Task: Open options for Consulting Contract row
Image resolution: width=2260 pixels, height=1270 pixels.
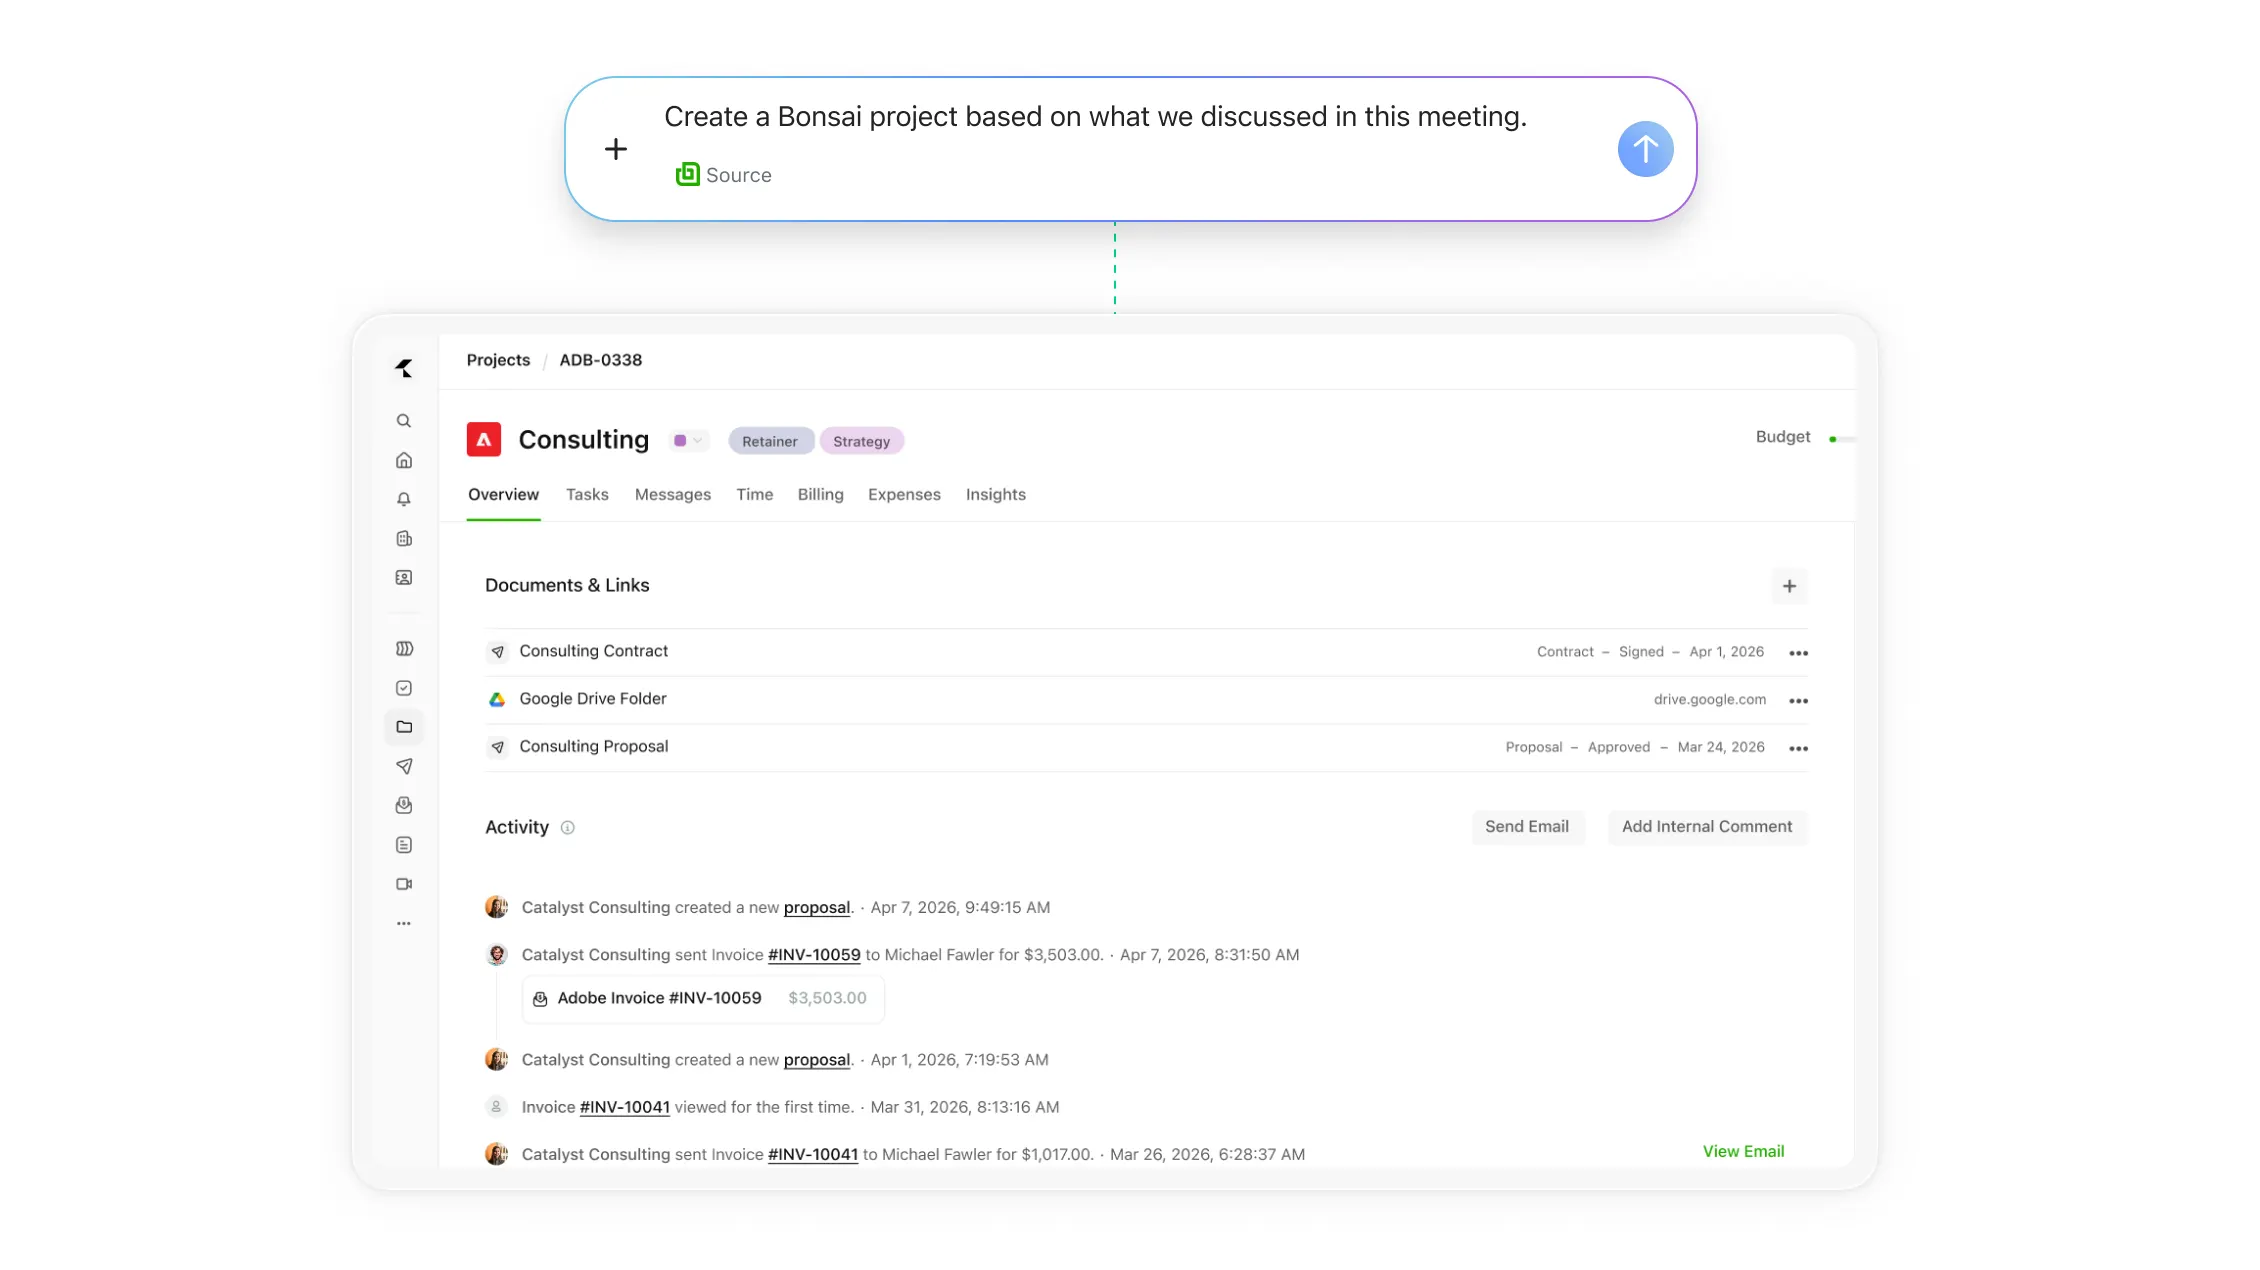Action: click(1798, 653)
